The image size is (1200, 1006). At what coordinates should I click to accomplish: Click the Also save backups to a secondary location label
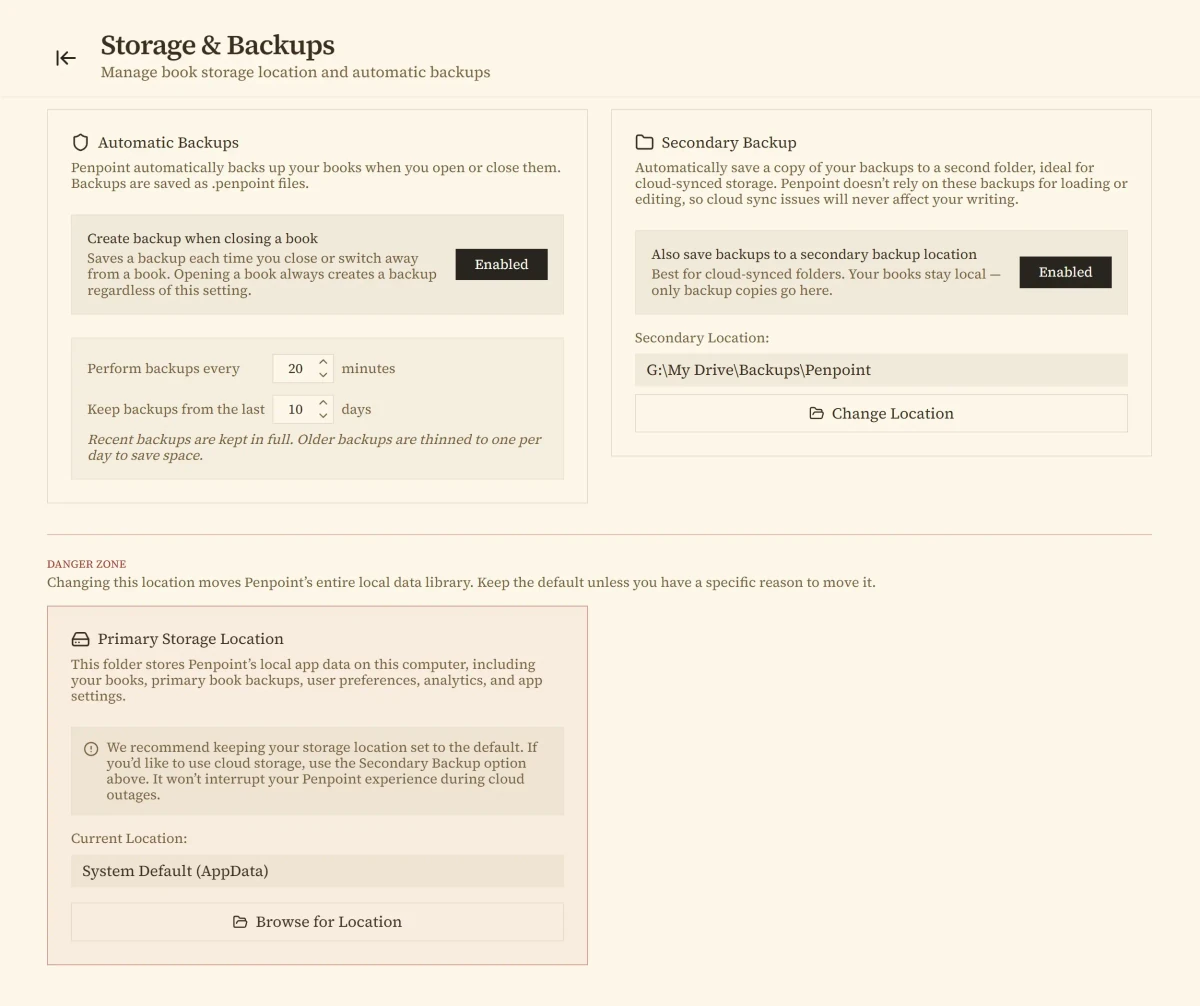click(x=814, y=254)
